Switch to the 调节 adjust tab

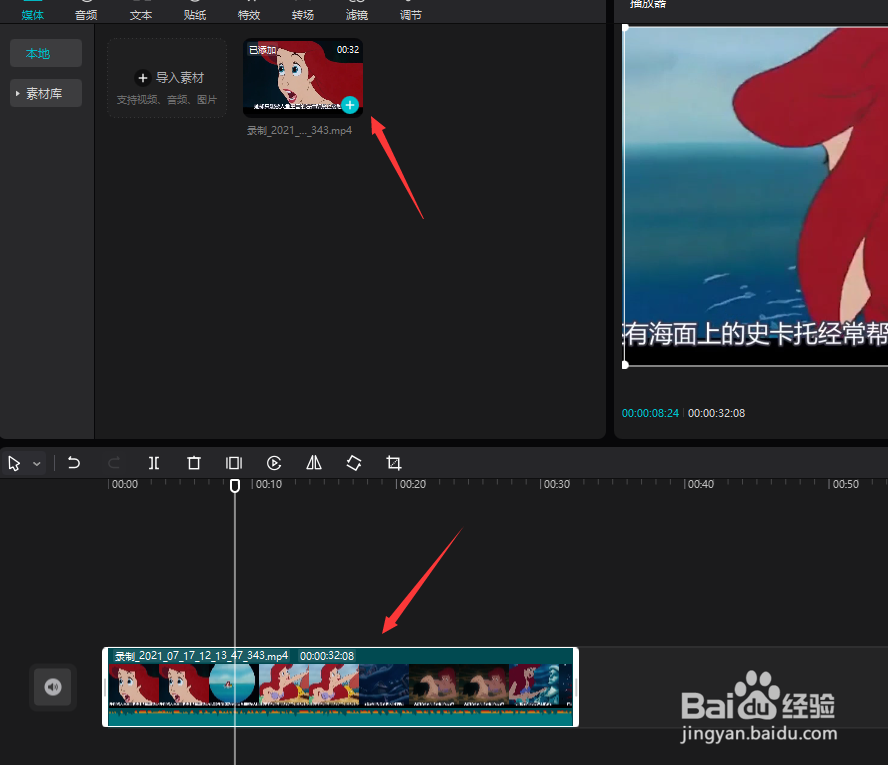(x=411, y=14)
